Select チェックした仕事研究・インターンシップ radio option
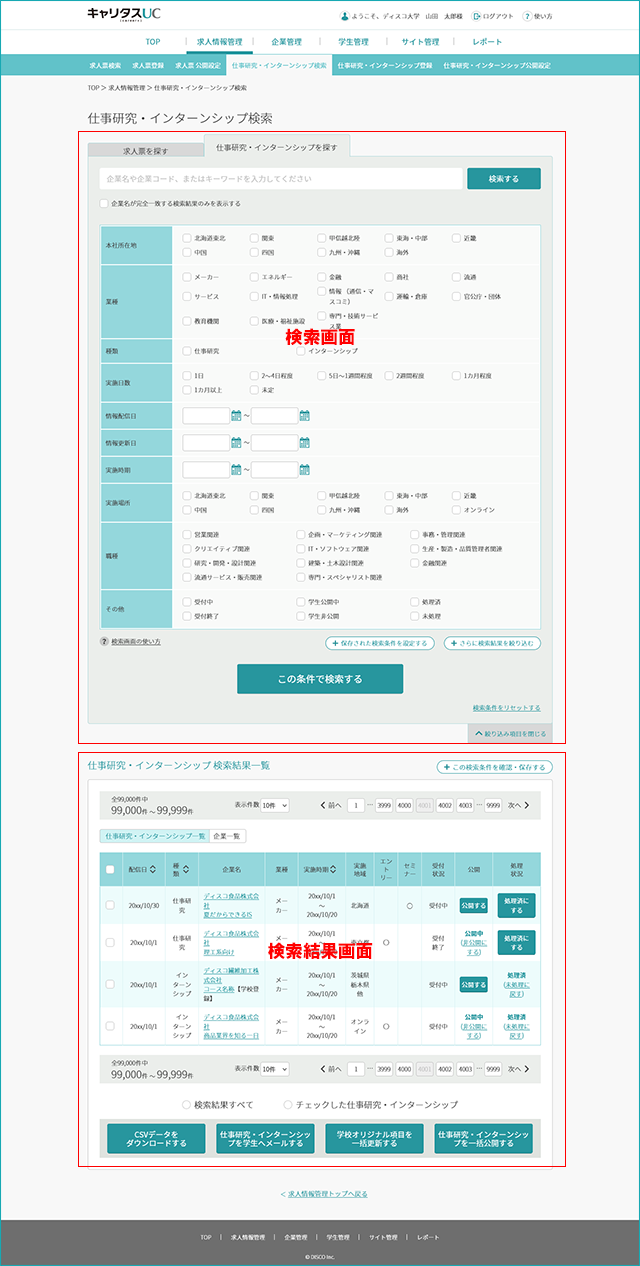Screen dimensions: 640x1266 coord(289,1105)
